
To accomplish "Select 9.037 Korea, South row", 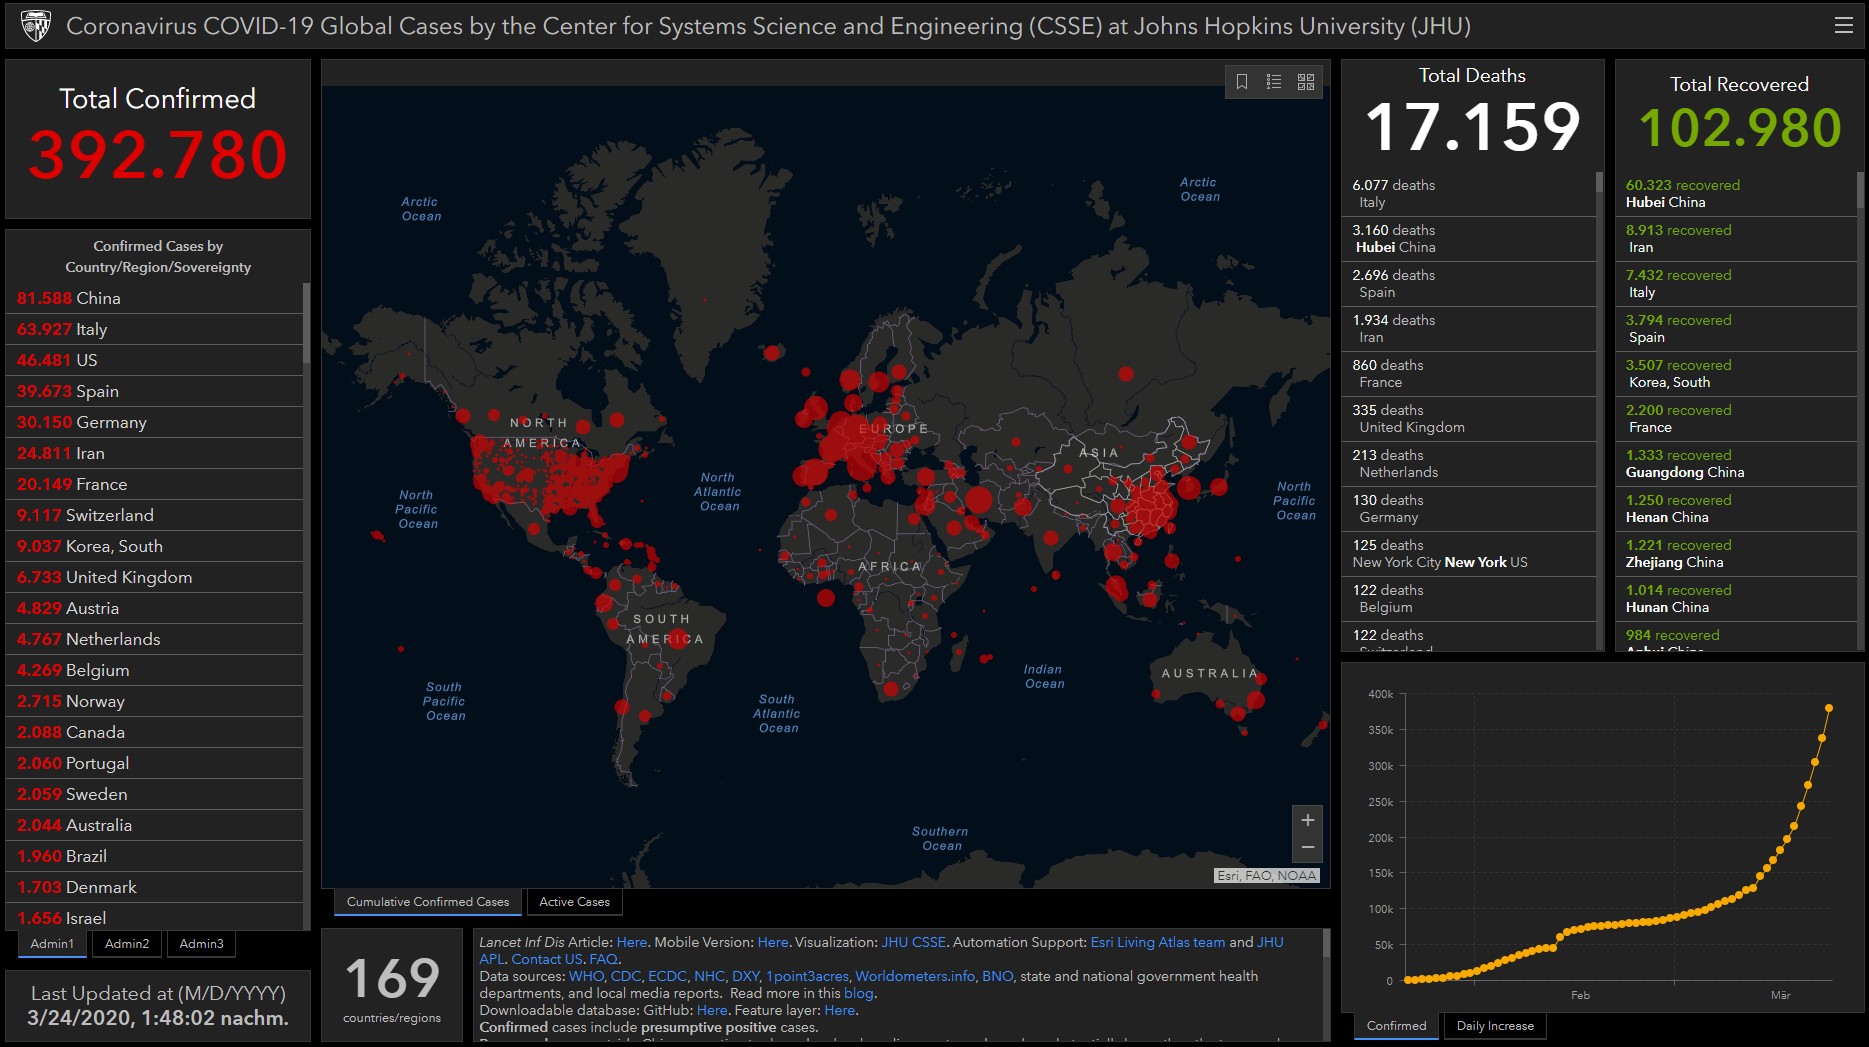I will (x=154, y=546).
